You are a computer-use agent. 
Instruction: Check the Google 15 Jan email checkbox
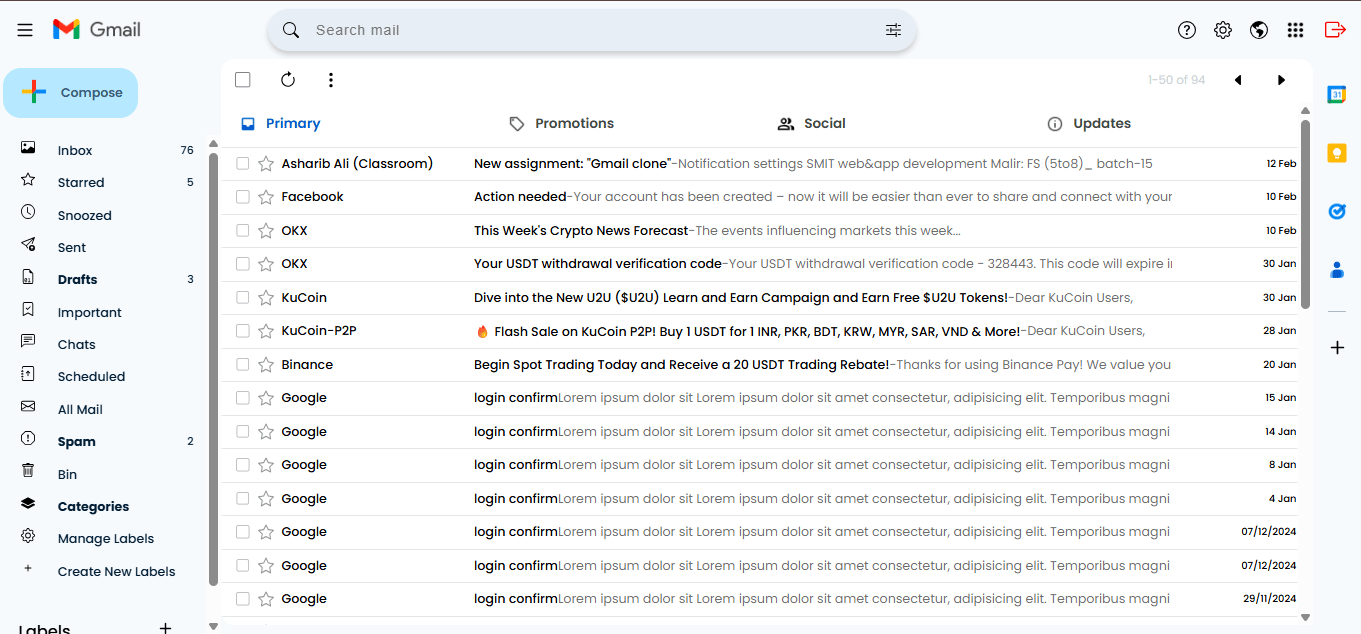[242, 398]
